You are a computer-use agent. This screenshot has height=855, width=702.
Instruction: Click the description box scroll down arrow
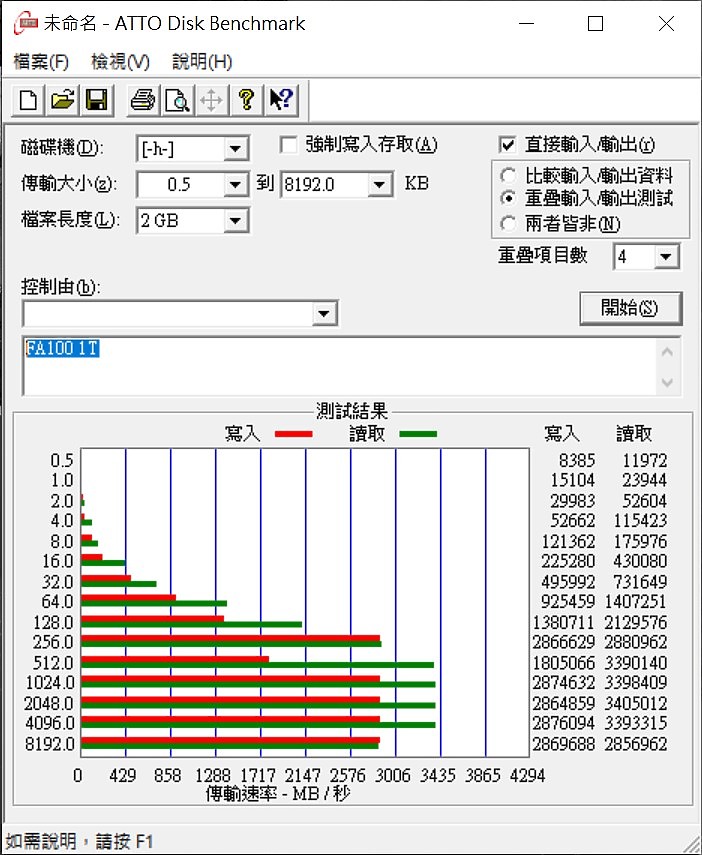pyautogui.click(x=668, y=382)
